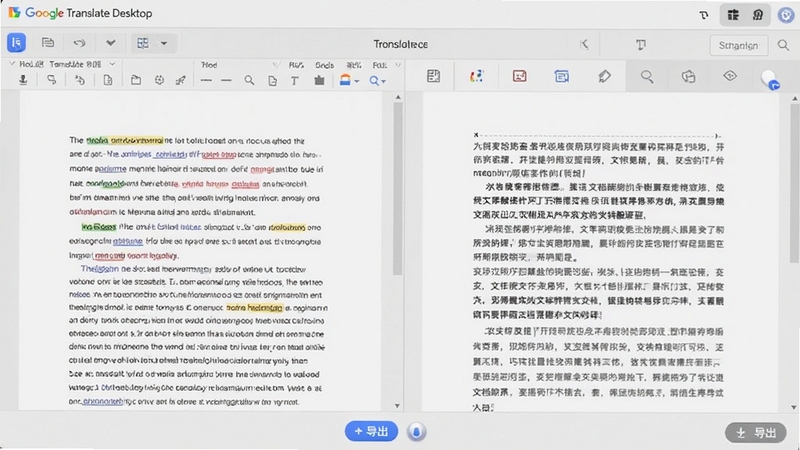
Task: Click the note page icon before T tool
Action: pos(272,81)
